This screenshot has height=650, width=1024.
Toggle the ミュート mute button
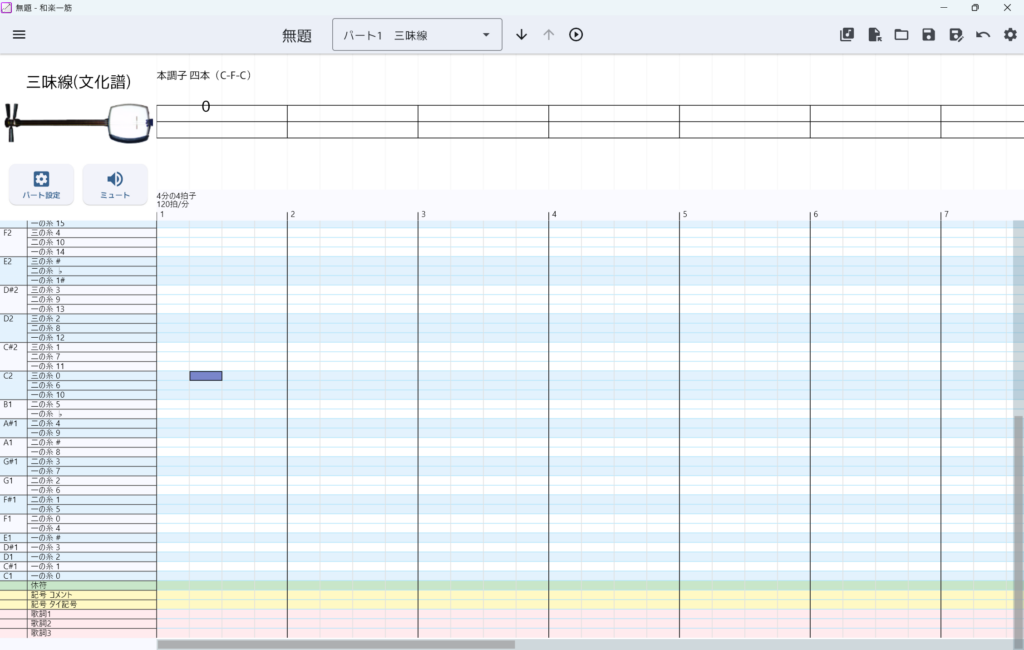pos(115,184)
